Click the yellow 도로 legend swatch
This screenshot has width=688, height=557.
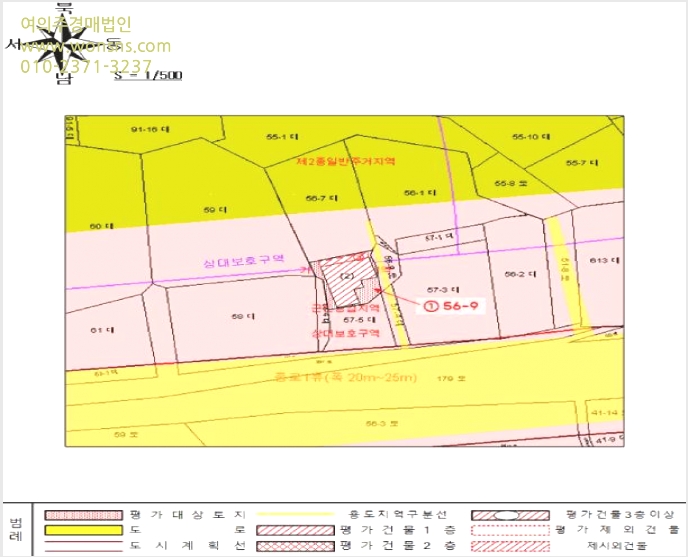pos(83,530)
